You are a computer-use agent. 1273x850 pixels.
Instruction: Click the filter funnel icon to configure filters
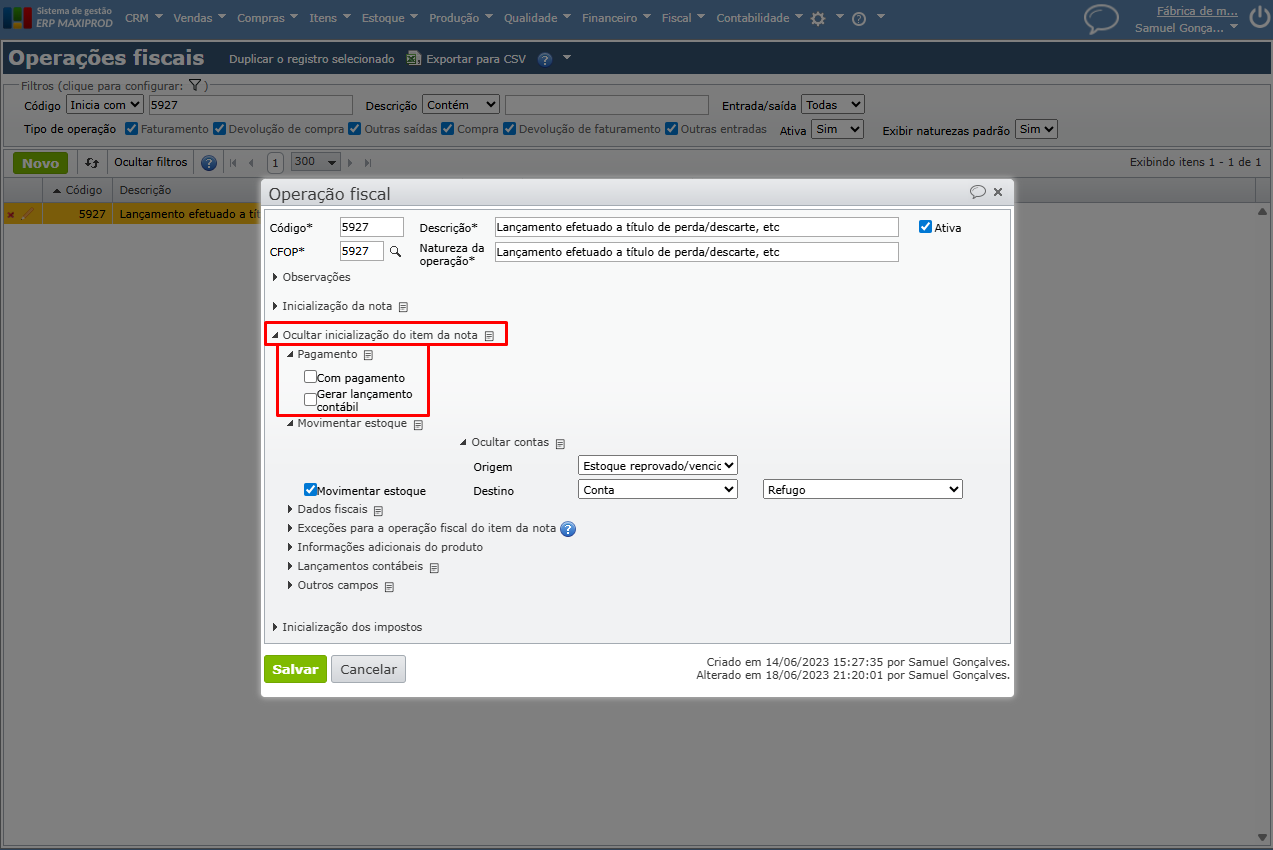[x=195, y=86]
